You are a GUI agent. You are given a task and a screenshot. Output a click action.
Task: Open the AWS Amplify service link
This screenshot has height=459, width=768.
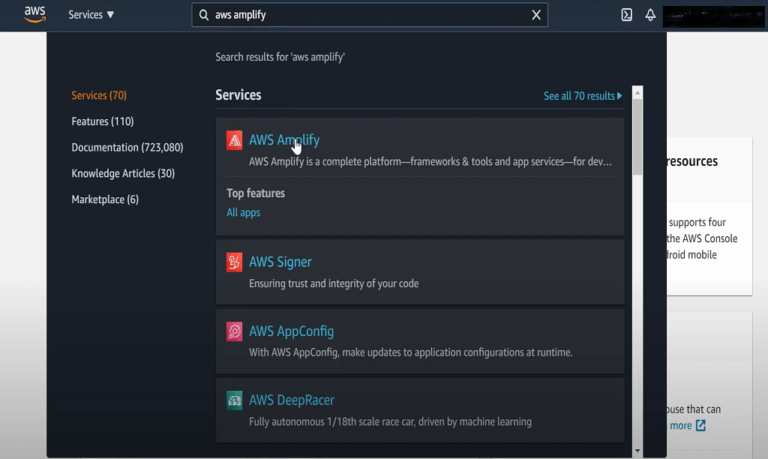(284, 140)
